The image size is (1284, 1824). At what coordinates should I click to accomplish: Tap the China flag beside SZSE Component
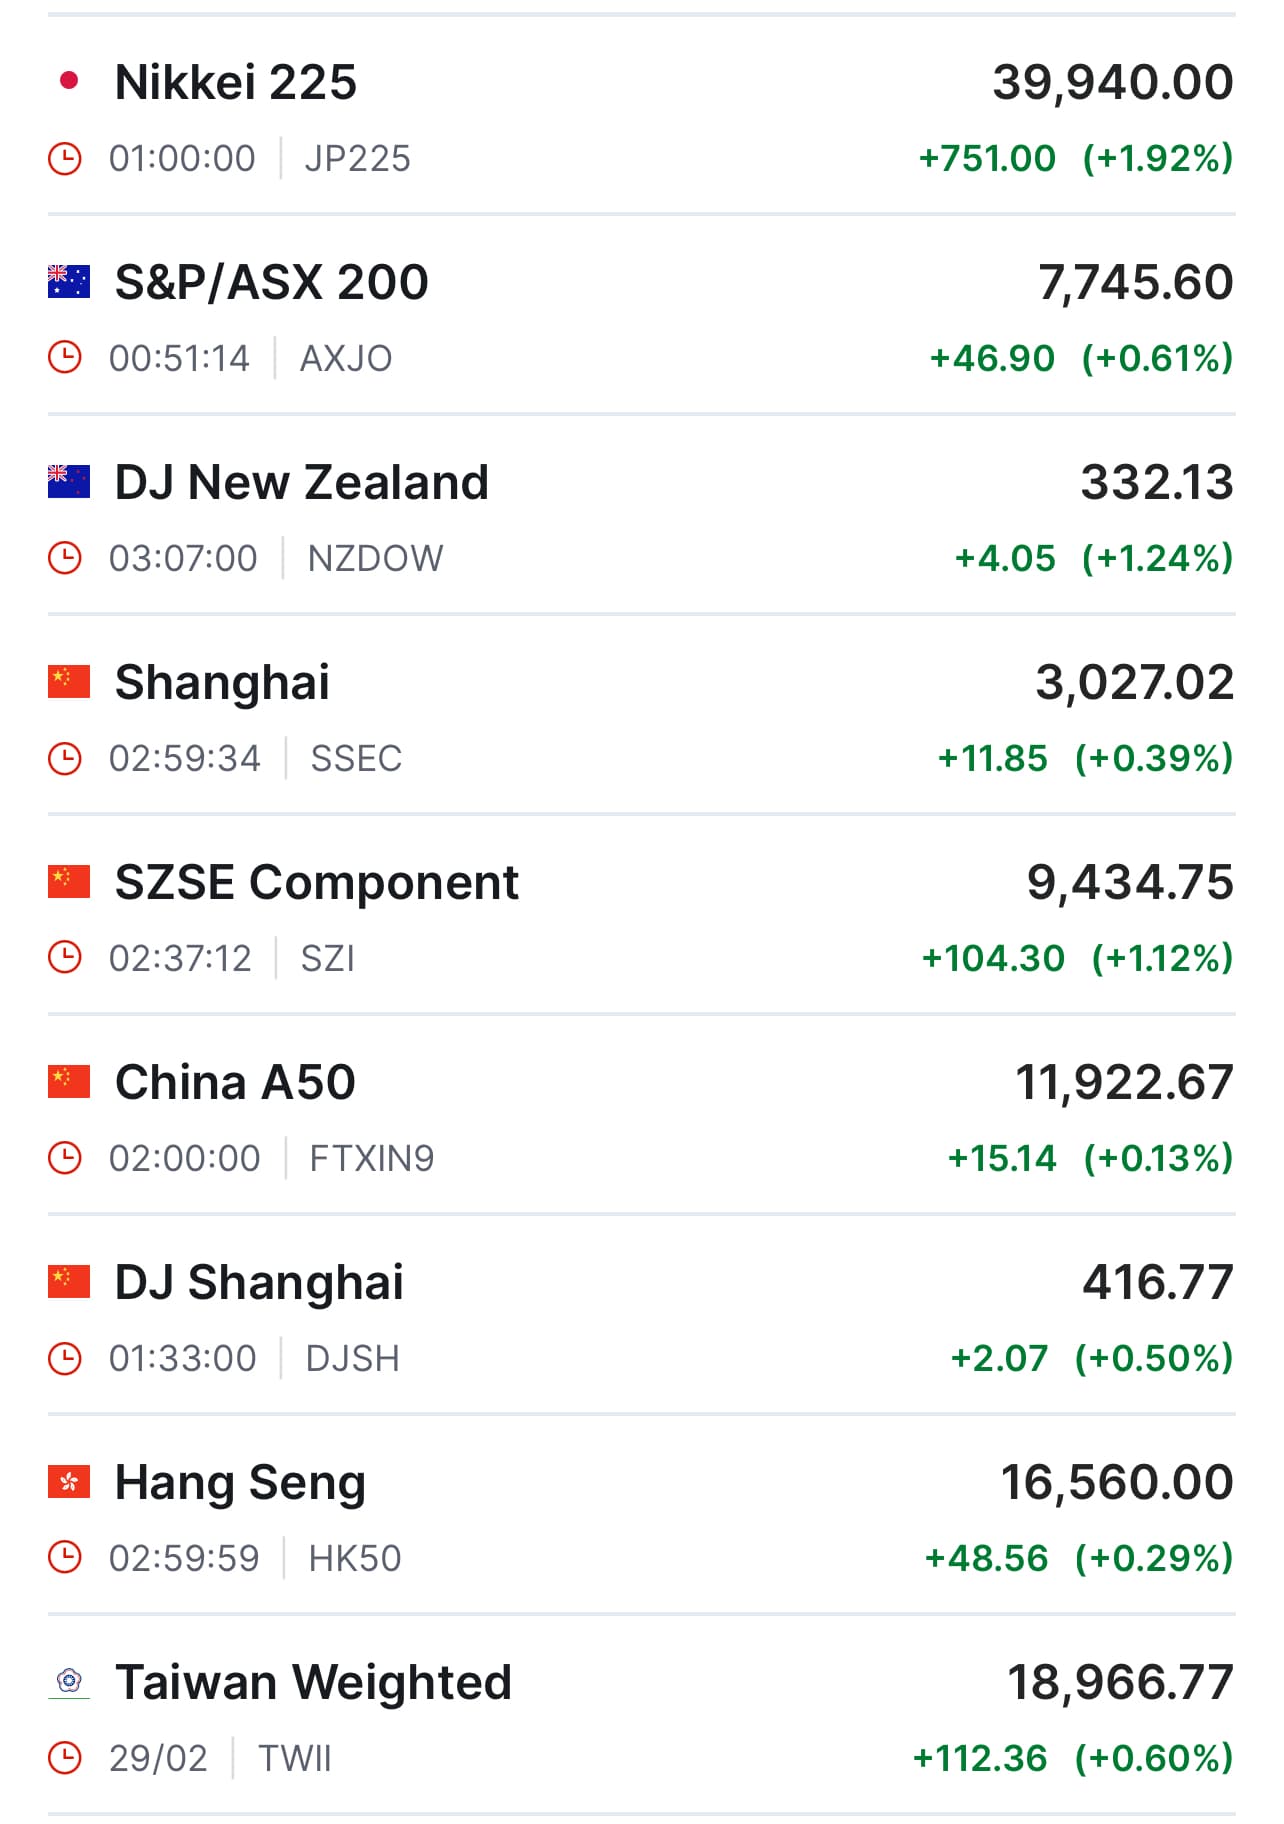pos(69,882)
